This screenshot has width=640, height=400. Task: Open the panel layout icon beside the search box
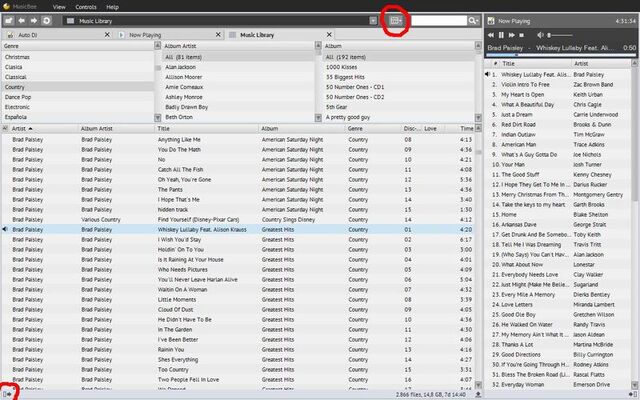(396, 20)
